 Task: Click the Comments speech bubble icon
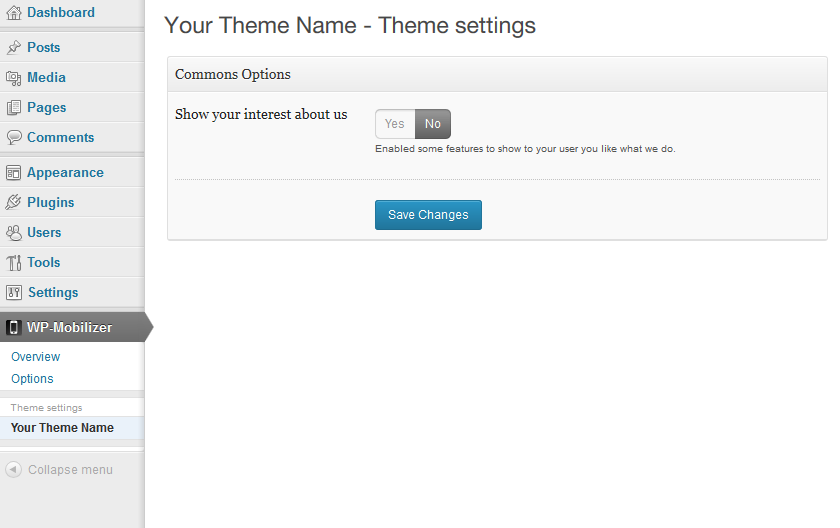tap(13, 137)
